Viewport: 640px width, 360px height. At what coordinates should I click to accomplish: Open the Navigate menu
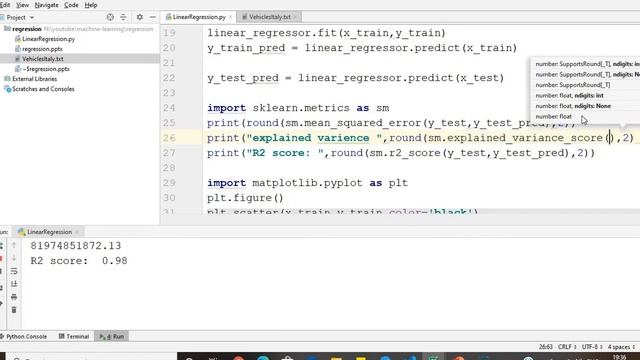pyautogui.click(x=47, y=5)
